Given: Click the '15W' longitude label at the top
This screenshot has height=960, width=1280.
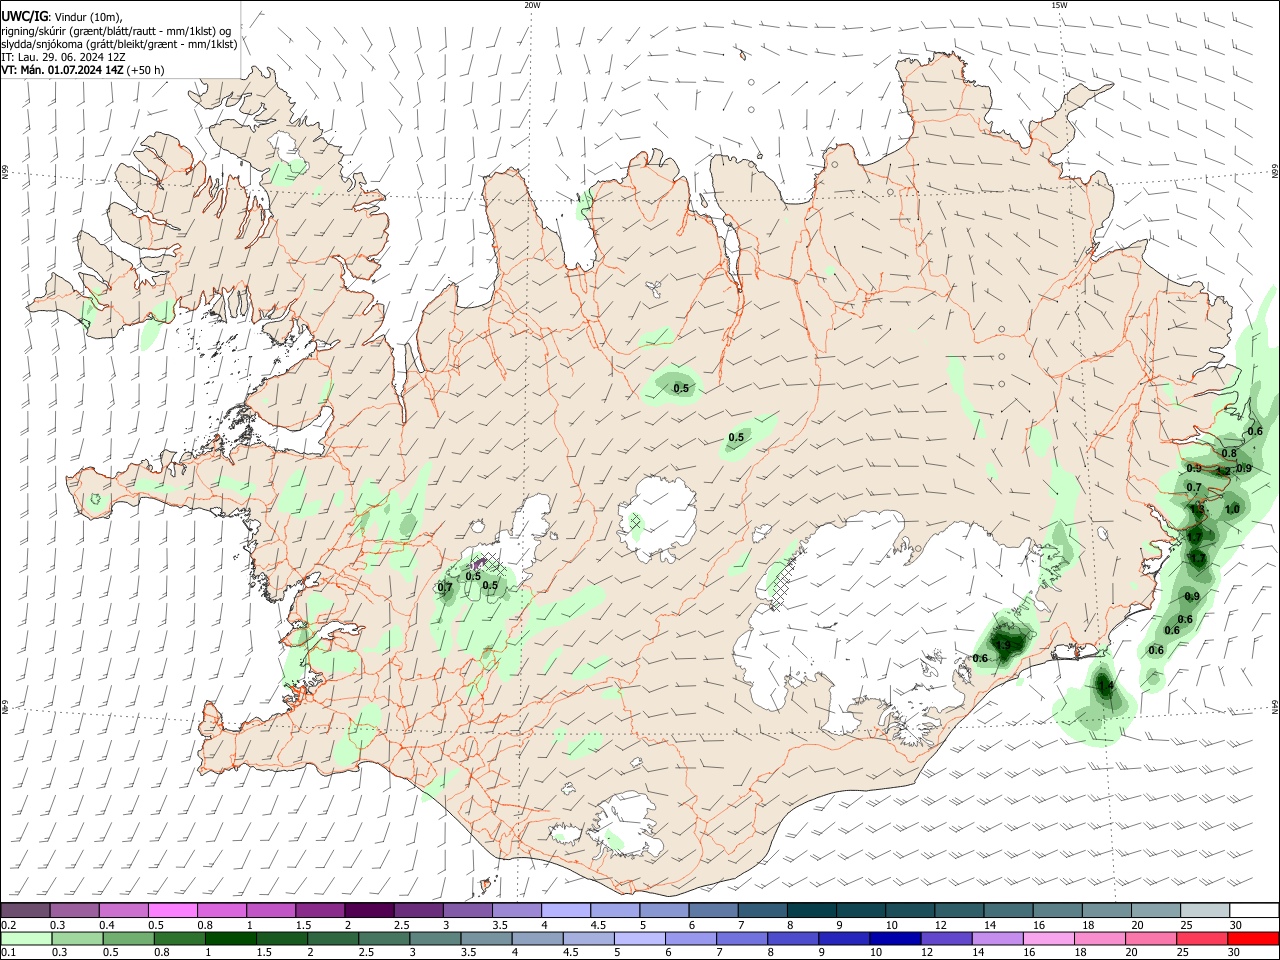Looking at the screenshot, I should pyautogui.click(x=1058, y=5).
